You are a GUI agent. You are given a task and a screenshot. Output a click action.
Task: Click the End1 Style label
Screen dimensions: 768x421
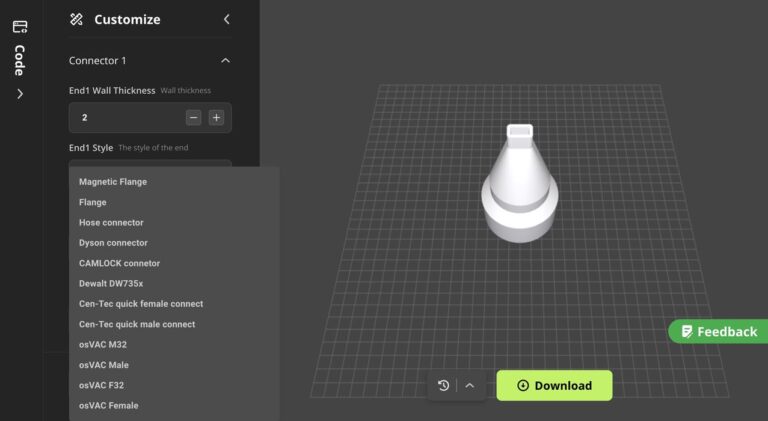click(x=91, y=148)
